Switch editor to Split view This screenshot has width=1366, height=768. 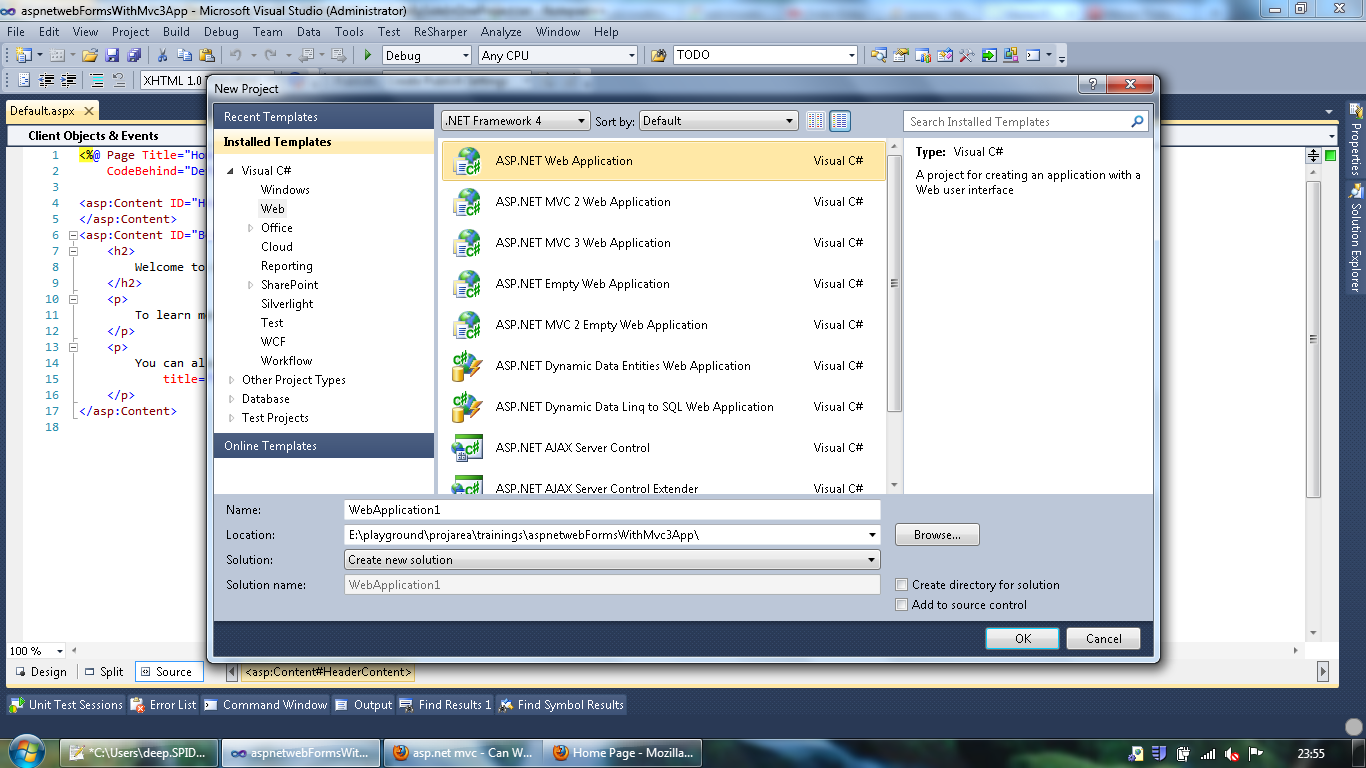(104, 672)
